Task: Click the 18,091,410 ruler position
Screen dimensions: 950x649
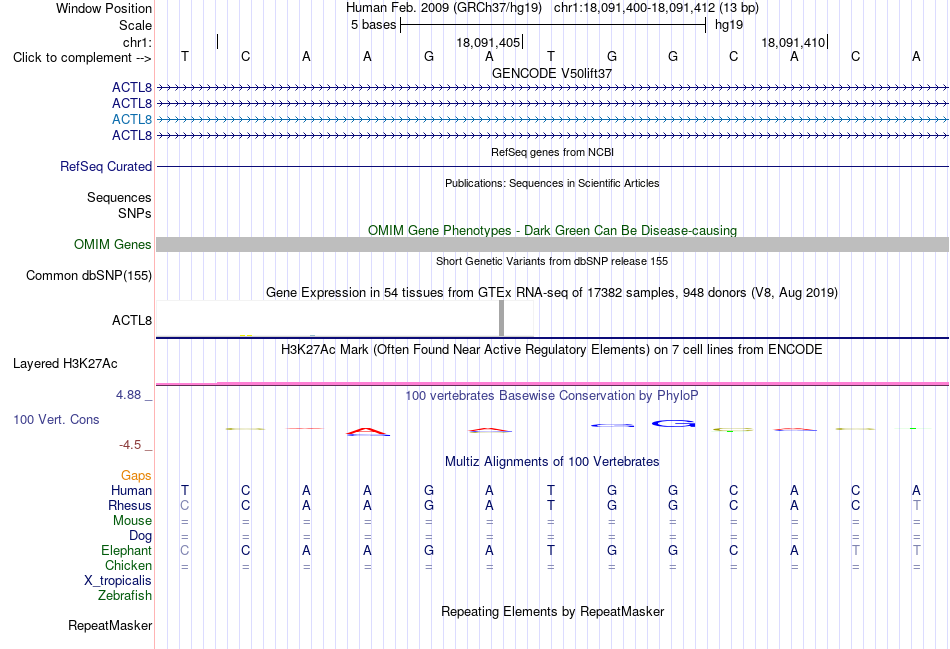Action: click(793, 42)
